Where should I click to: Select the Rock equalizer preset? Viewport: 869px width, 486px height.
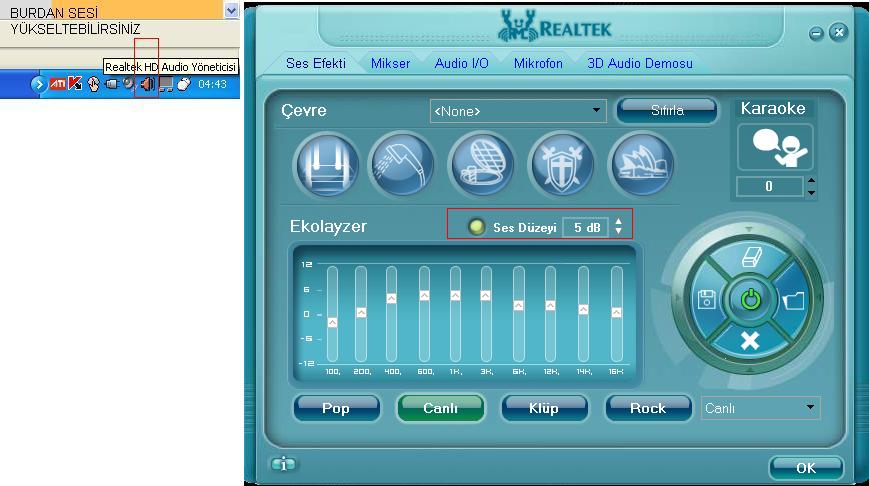click(x=648, y=408)
